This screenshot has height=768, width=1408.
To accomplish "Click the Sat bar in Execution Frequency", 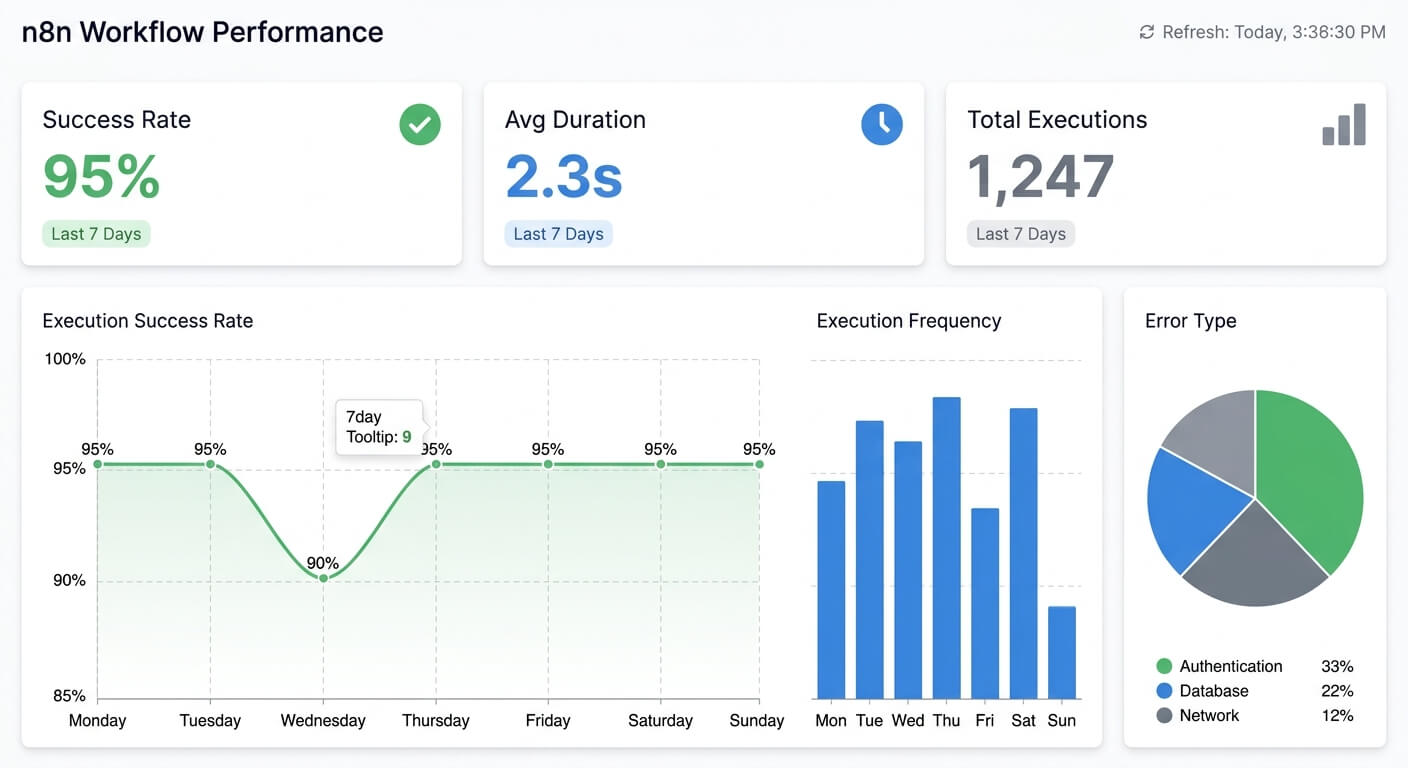I will (x=1024, y=553).
